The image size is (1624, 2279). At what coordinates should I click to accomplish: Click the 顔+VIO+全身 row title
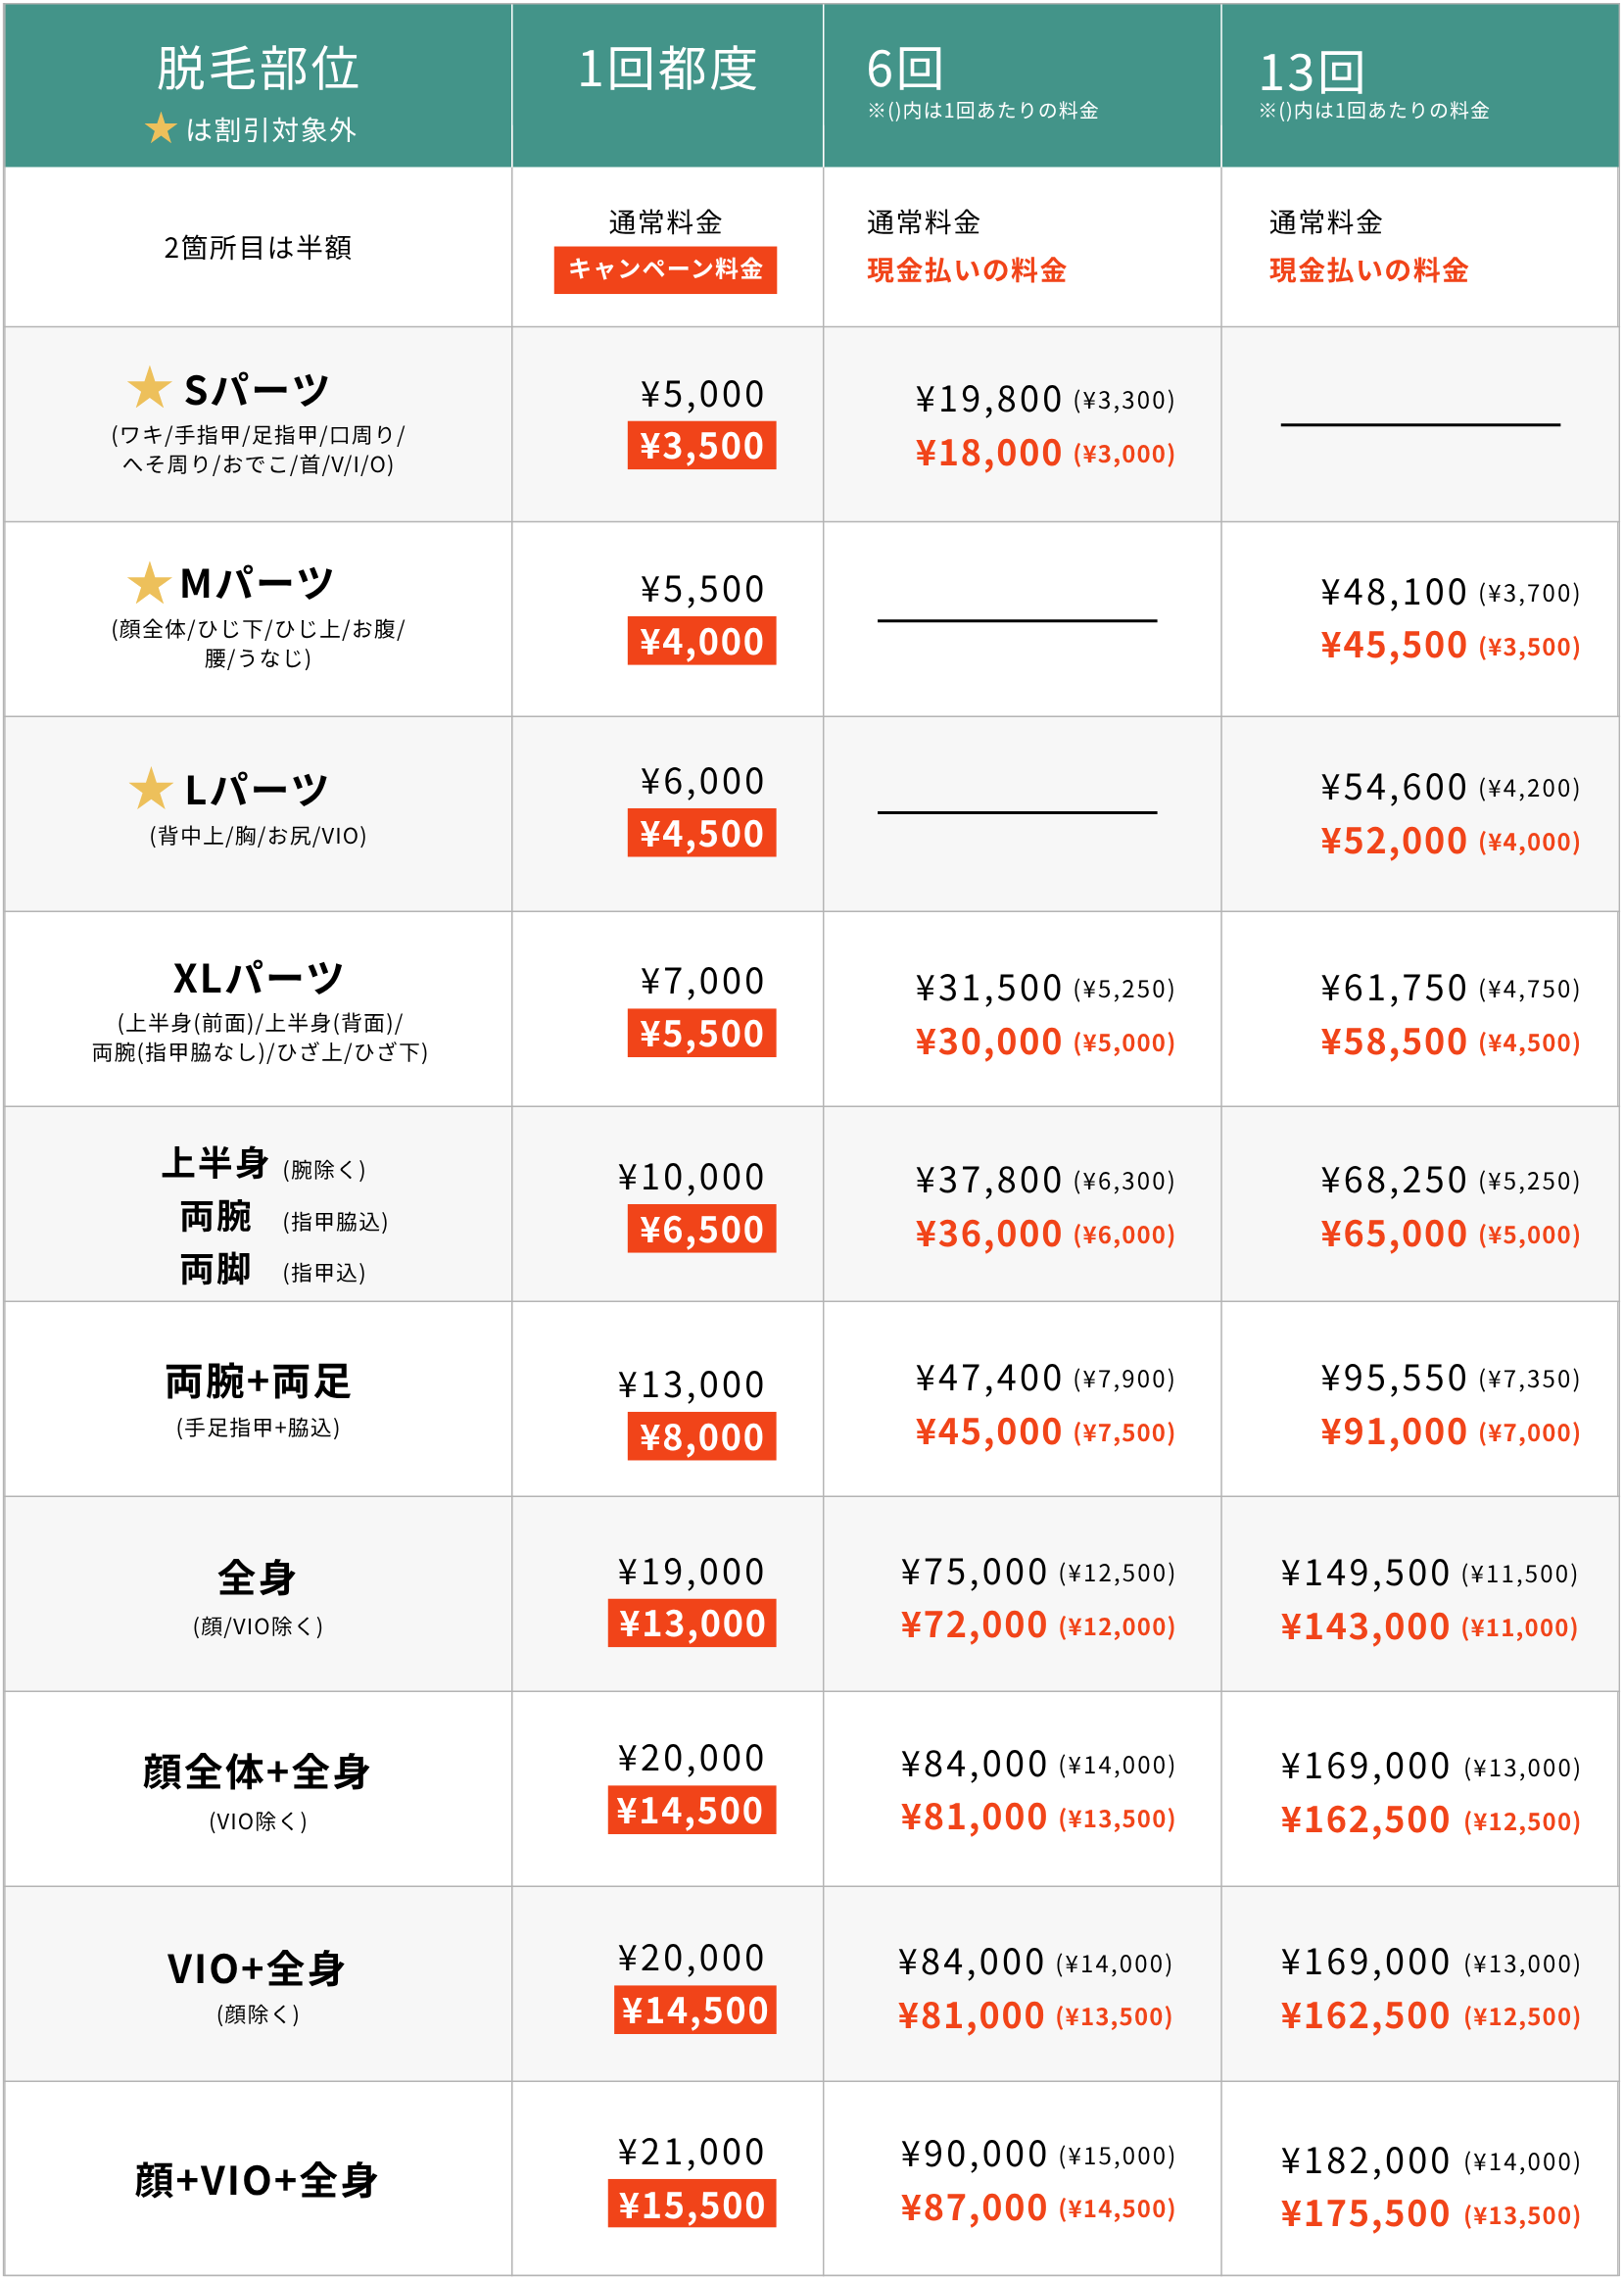tap(257, 2180)
